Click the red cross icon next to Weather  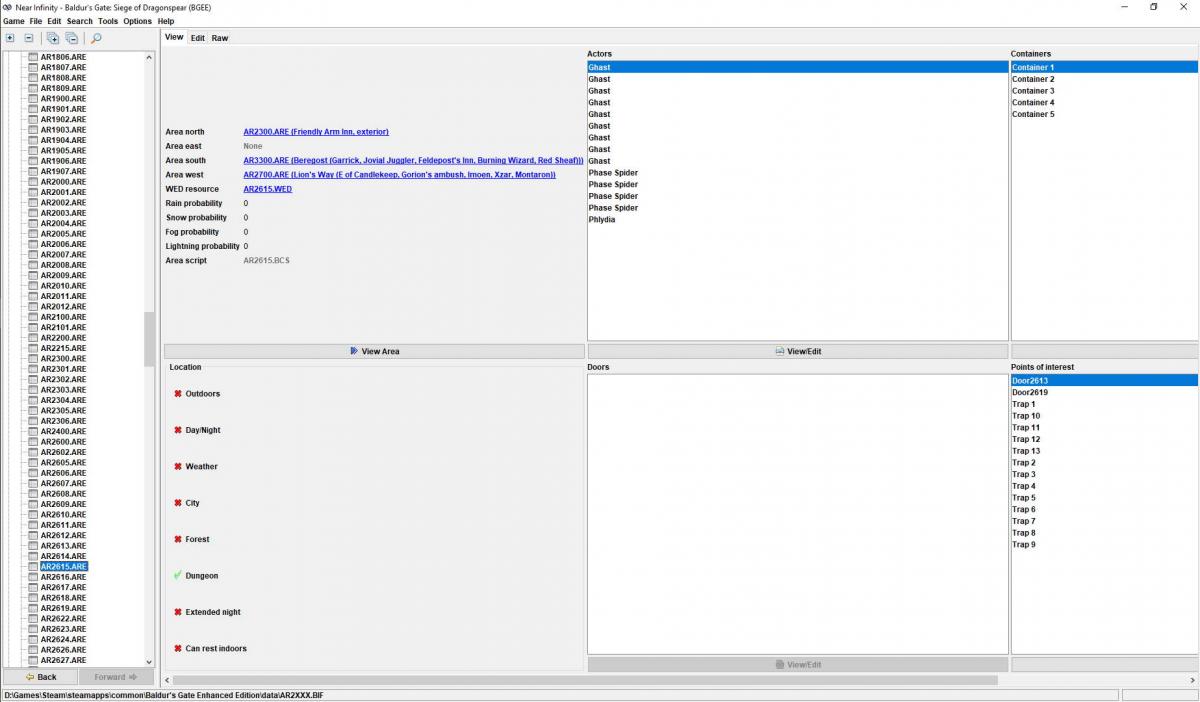coord(178,467)
